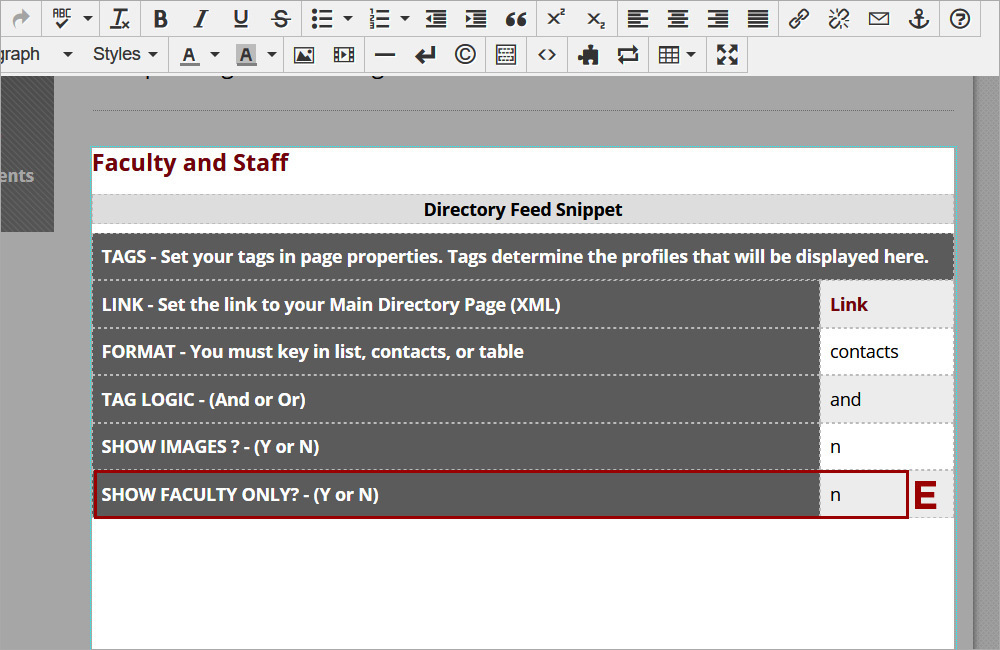Click the Link cell in the snippet table
Image resolution: width=1000 pixels, height=650 pixels.
click(x=885, y=304)
